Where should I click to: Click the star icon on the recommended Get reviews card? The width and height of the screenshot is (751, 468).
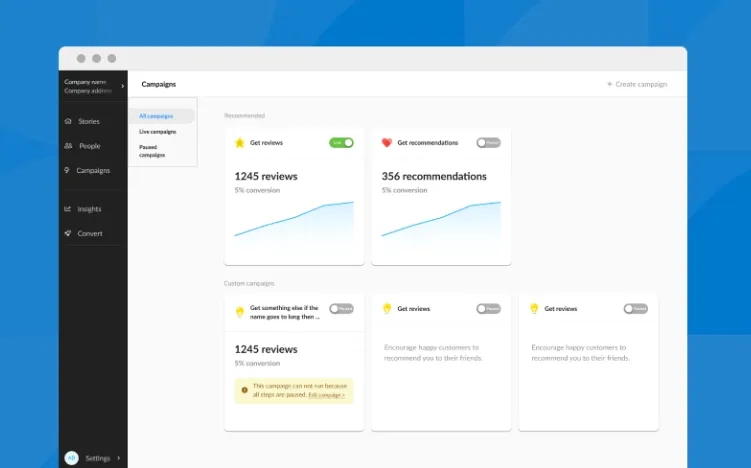(x=239, y=143)
